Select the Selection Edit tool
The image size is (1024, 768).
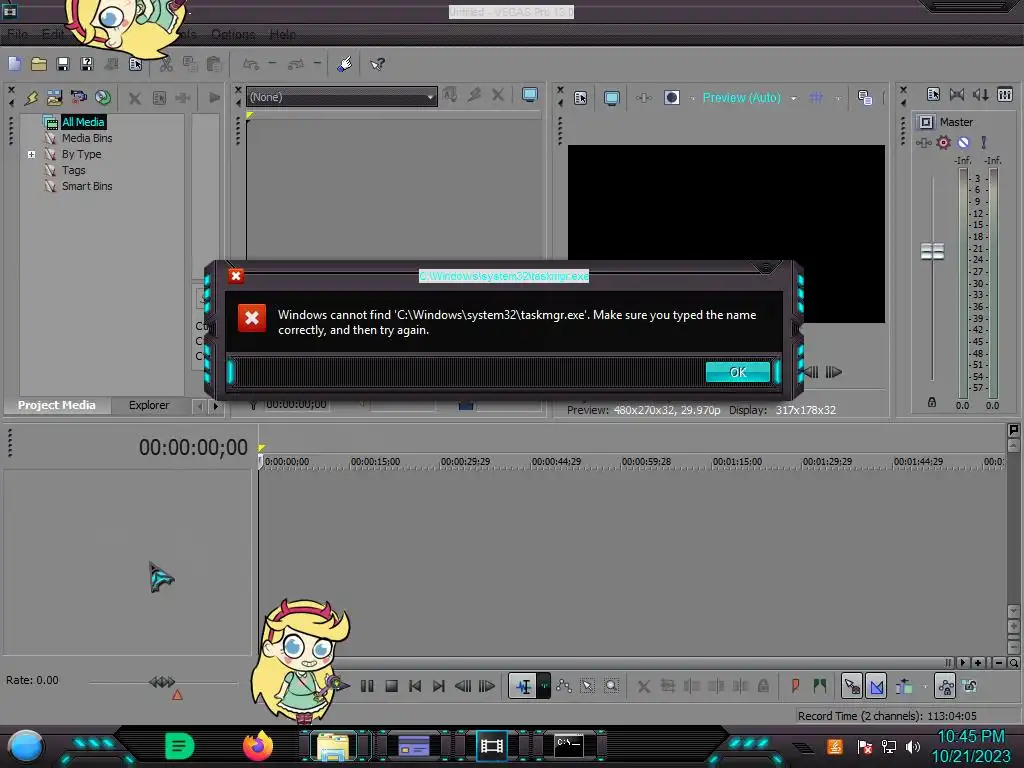click(588, 686)
